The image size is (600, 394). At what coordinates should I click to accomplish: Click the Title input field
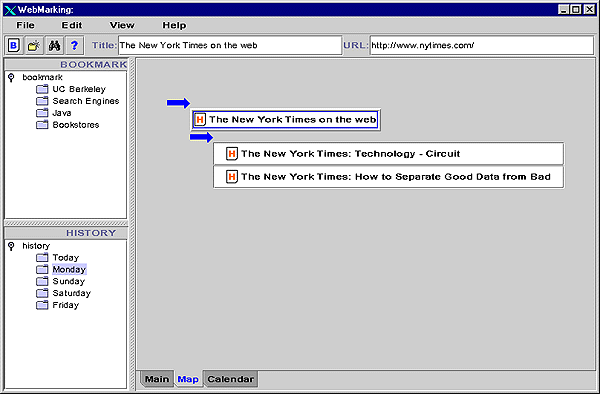pos(230,46)
